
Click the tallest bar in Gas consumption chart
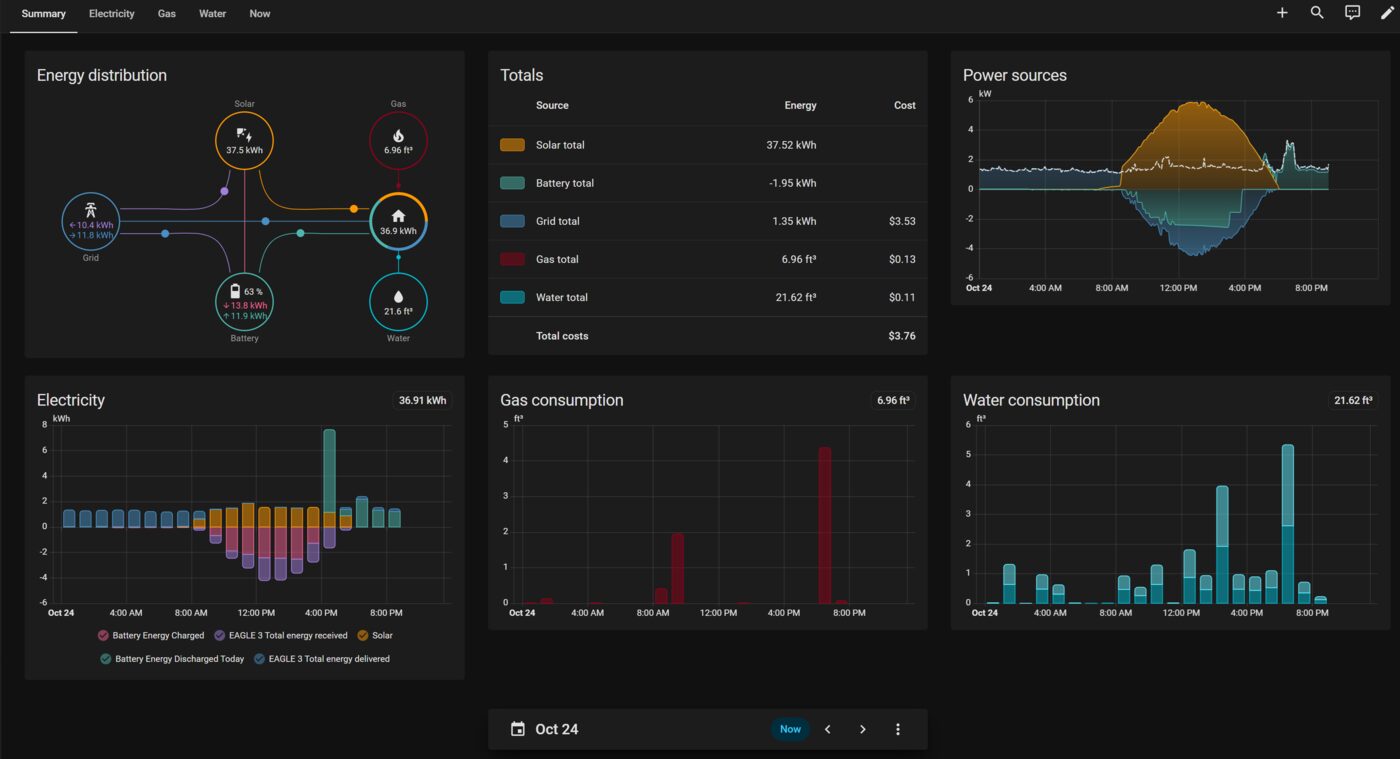pos(825,526)
